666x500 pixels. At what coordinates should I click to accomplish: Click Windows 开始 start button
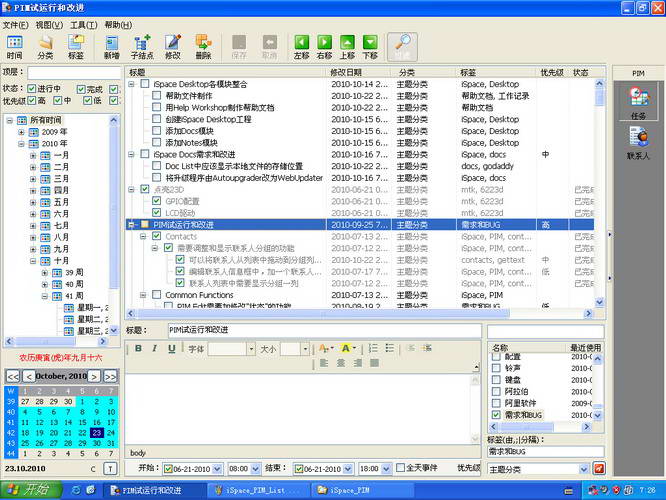(31, 490)
